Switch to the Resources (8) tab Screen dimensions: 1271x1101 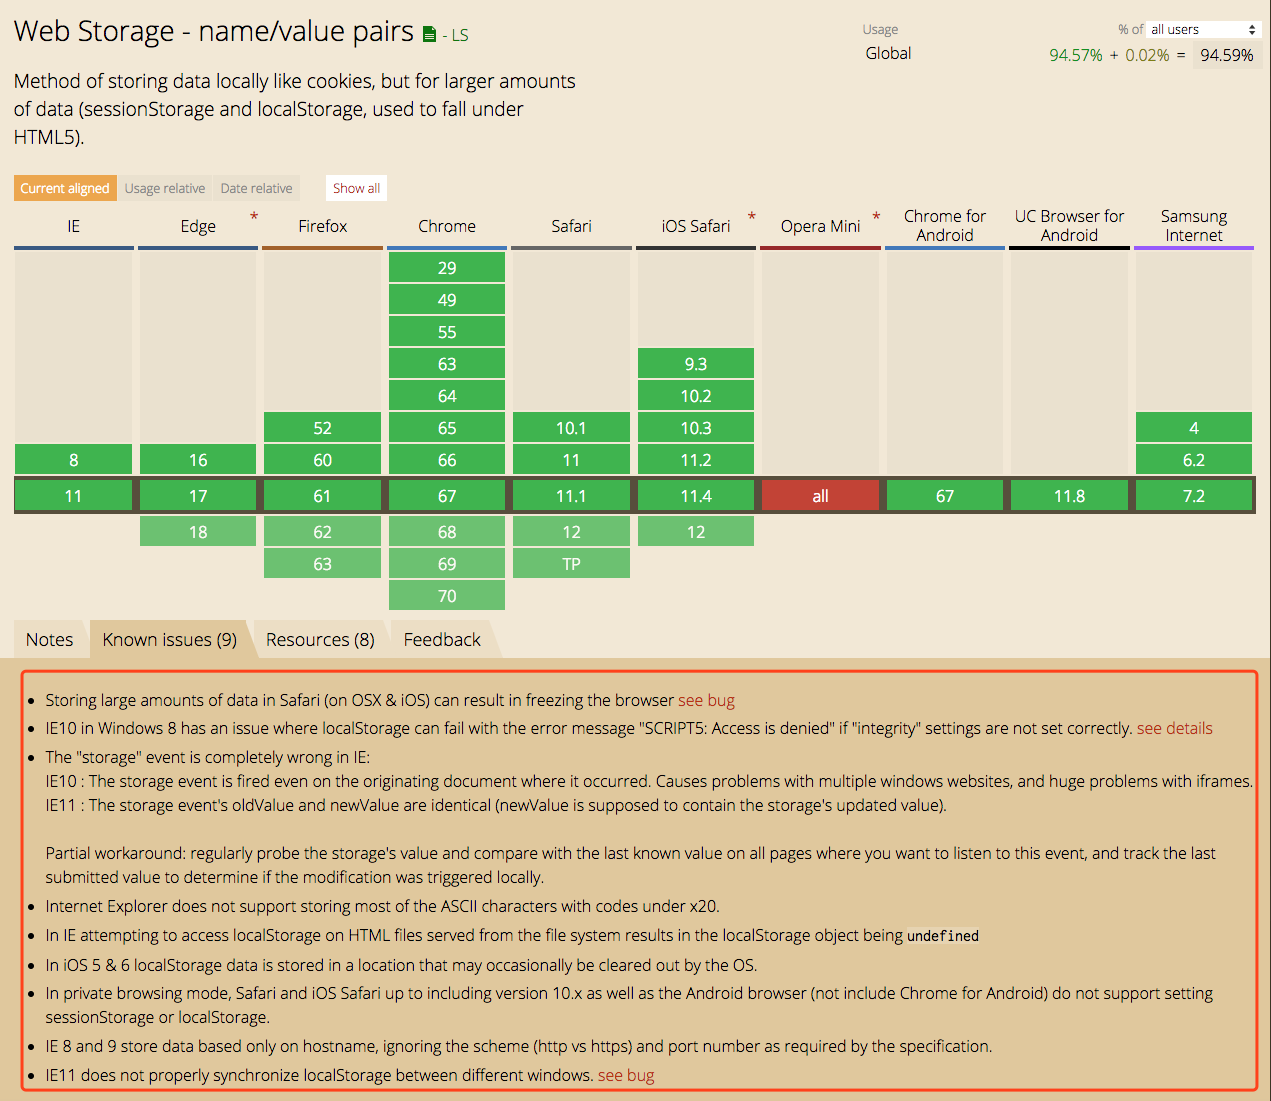[320, 640]
